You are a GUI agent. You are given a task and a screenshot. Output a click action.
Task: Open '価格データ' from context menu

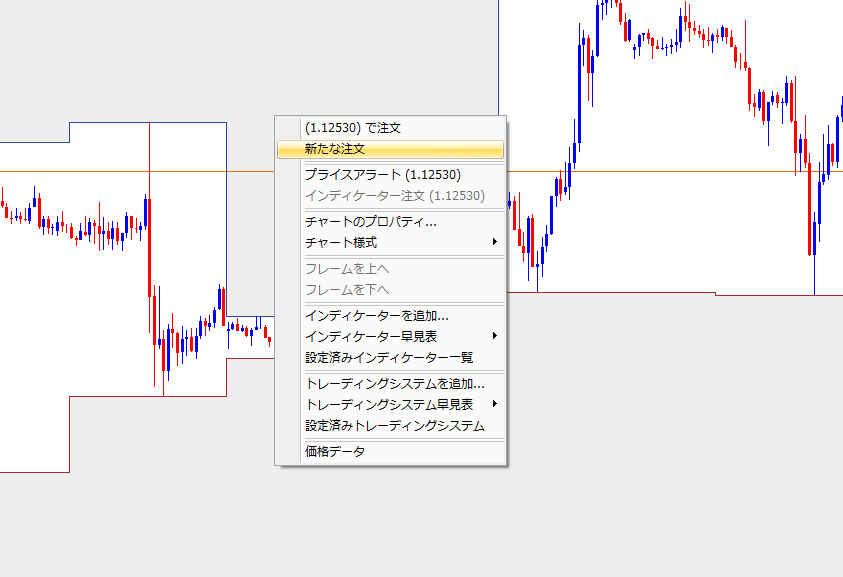tap(390, 451)
